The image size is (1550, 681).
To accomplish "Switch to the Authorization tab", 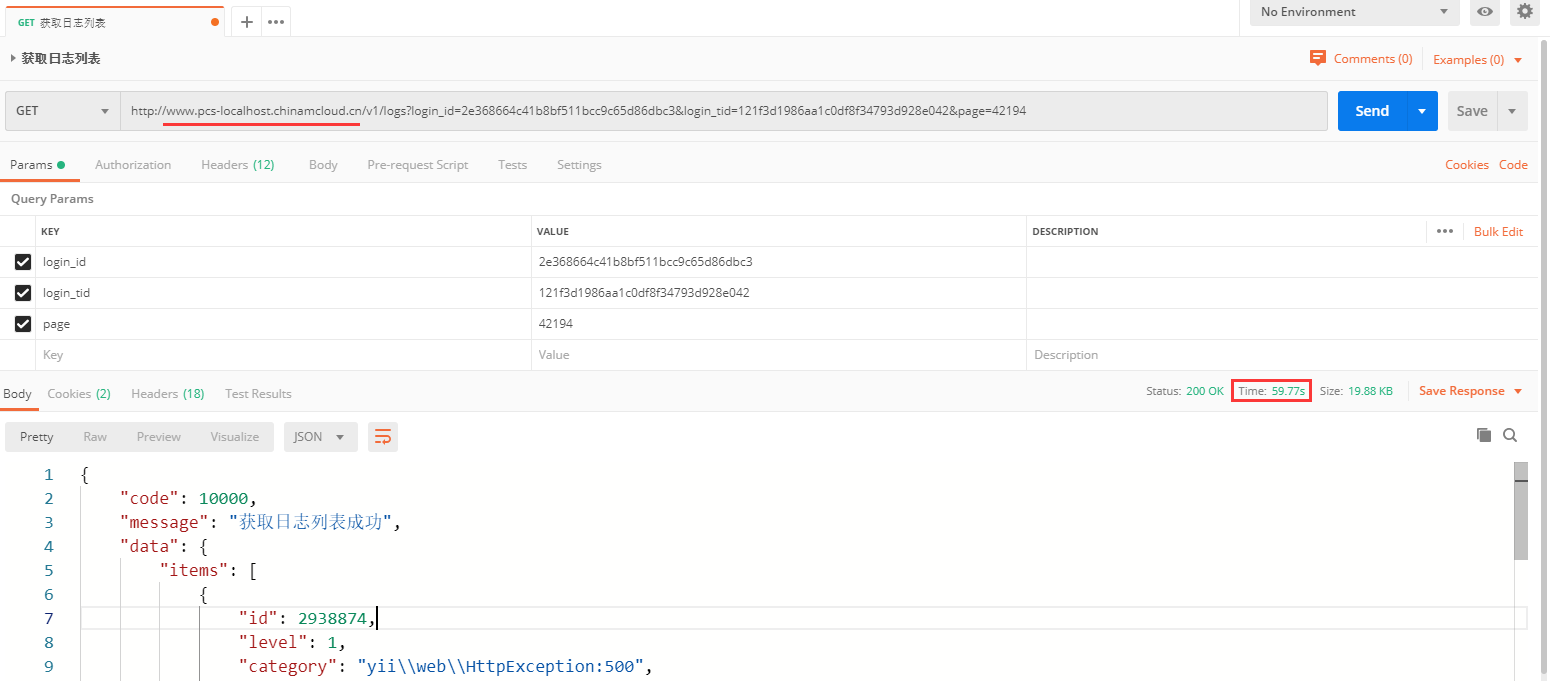I will click(133, 165).
